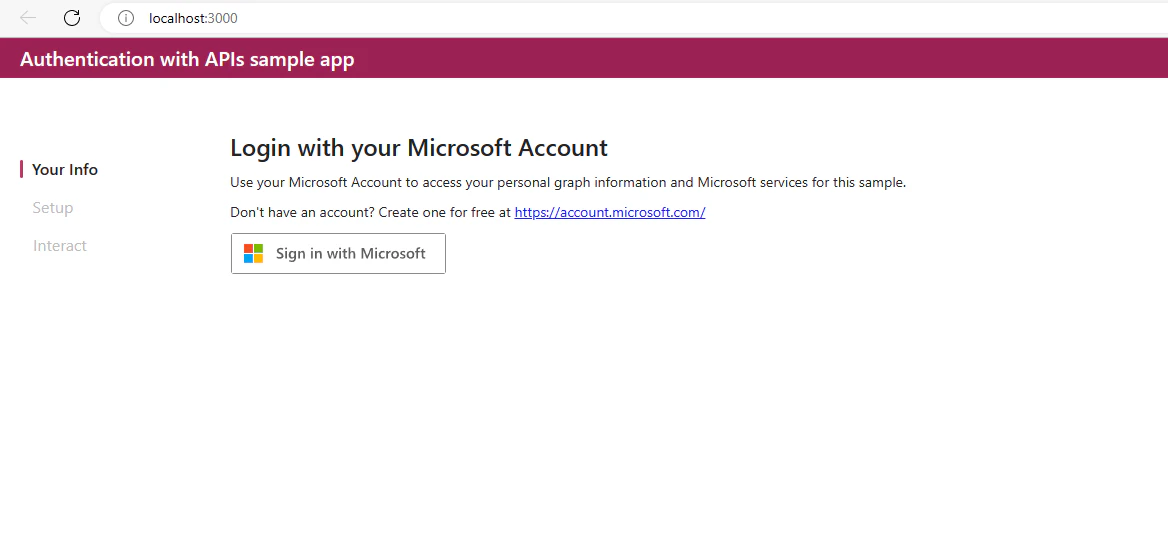Go back using the browser back arrow
Image resolution: width=1168 pixels, height=560 pixels.
coord(28,18)
